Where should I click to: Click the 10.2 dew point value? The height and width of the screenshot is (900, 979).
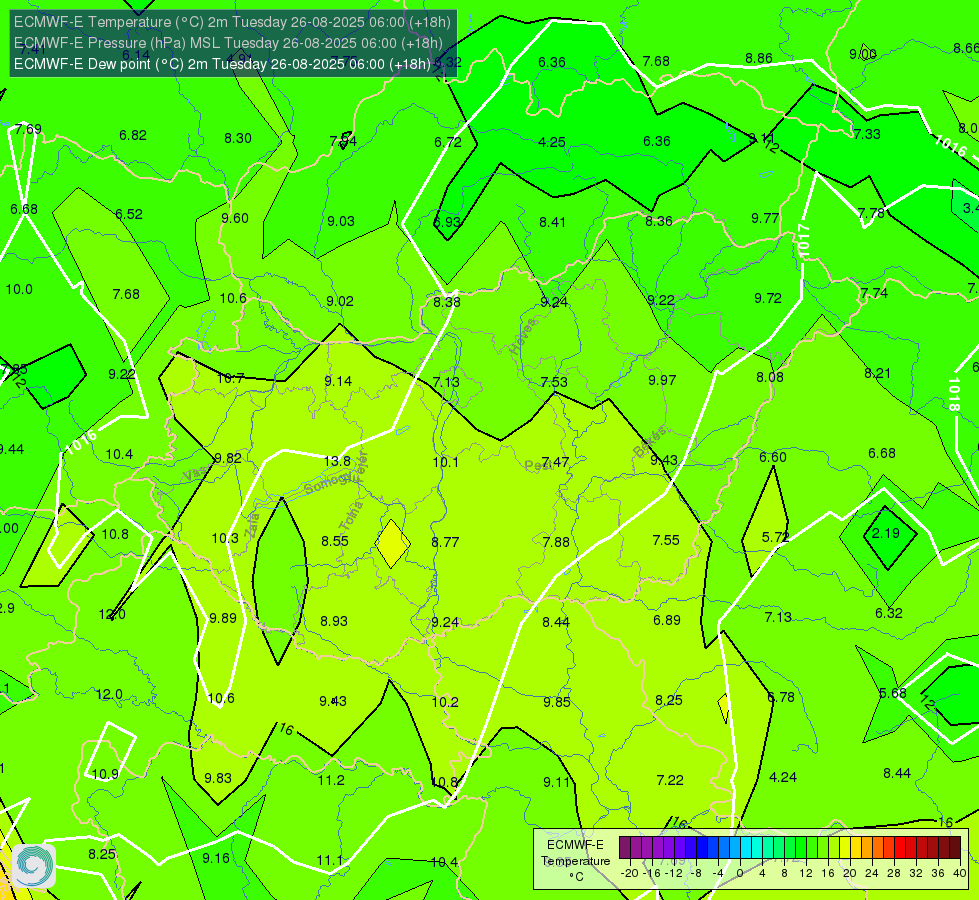coord(445,702)
